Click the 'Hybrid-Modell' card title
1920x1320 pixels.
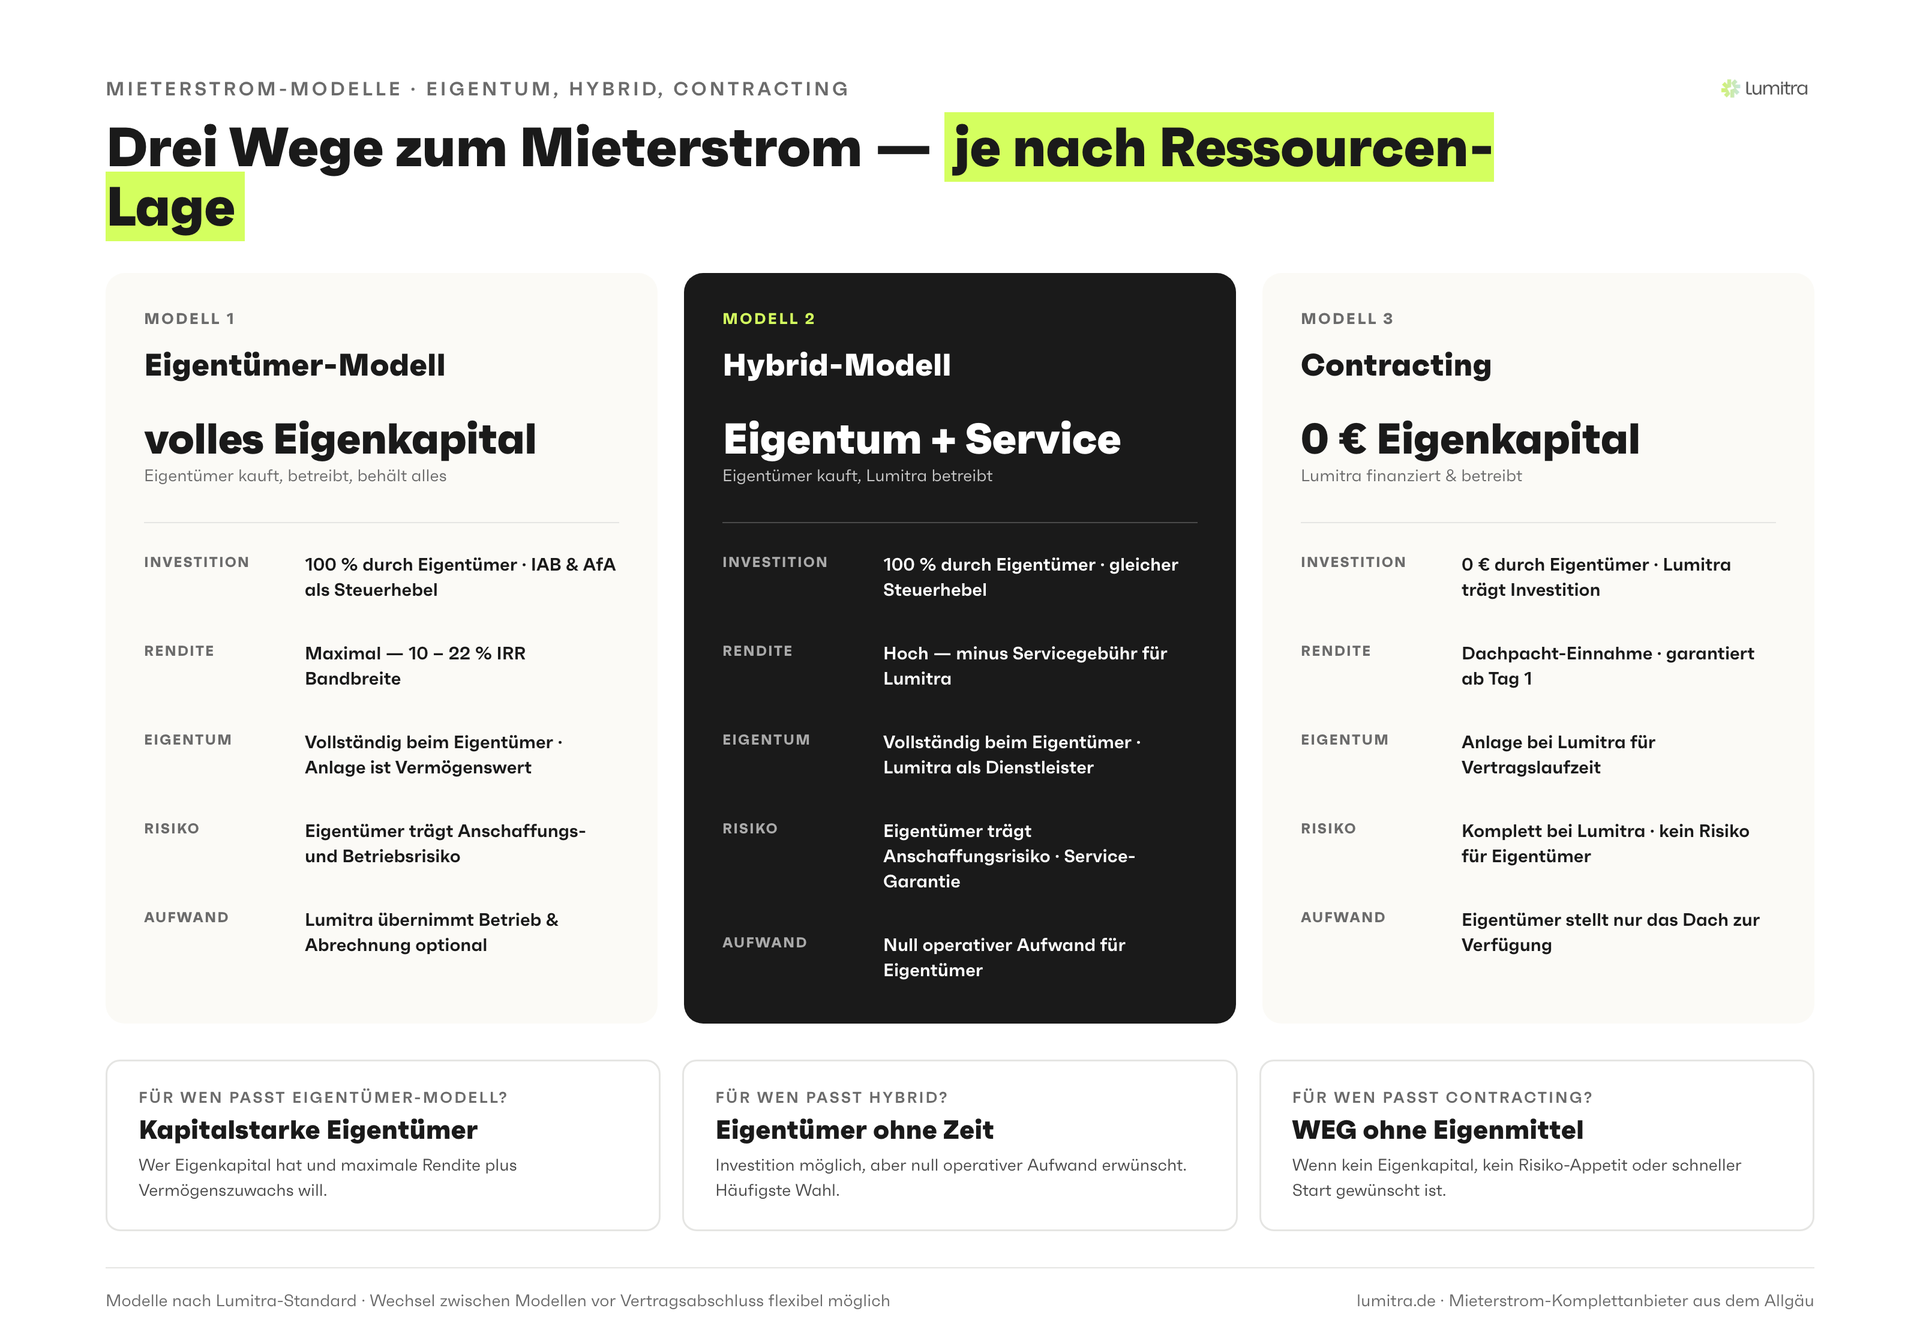pyautogui.click(x=836, y=365)
